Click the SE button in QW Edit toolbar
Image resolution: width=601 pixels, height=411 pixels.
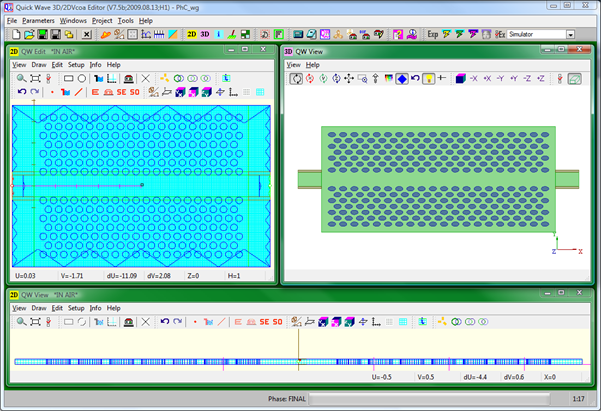(x=119, y=92)
